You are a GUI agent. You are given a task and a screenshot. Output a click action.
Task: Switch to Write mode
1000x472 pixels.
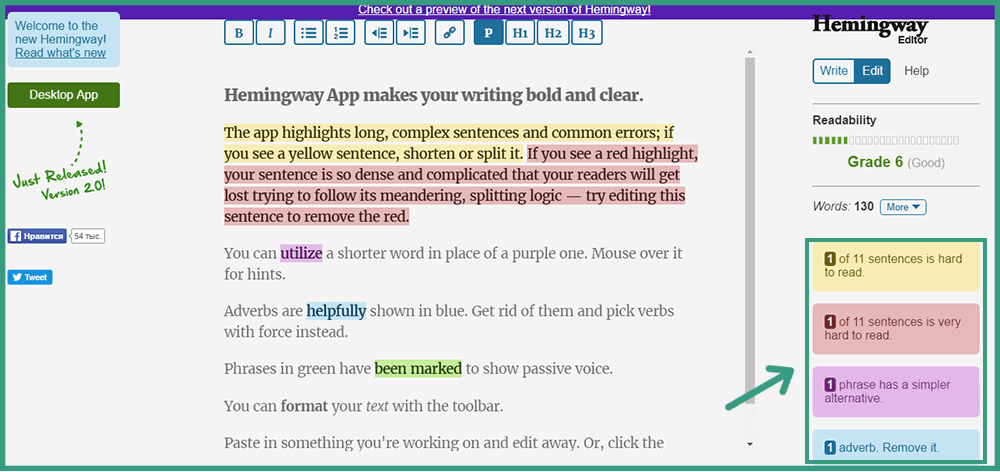click(x=834, y=71)
